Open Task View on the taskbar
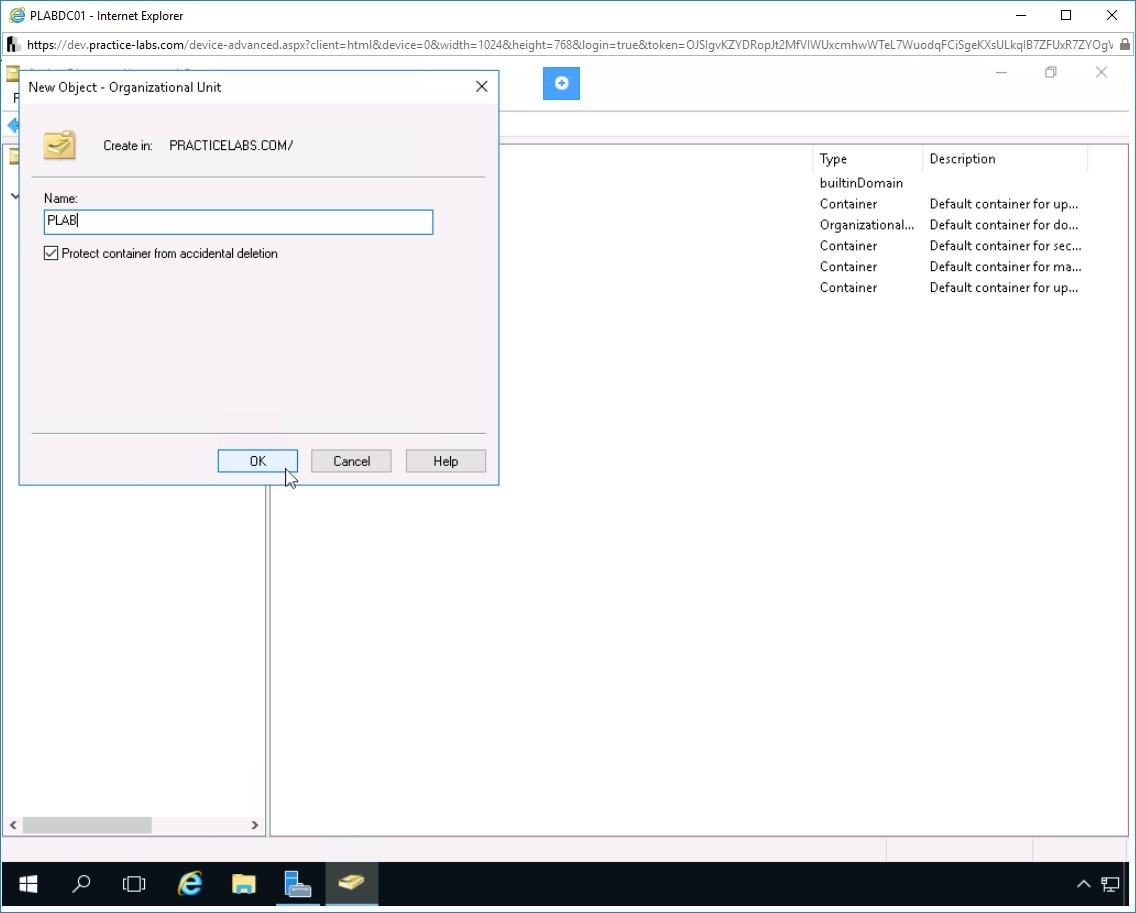 [134, 884]
